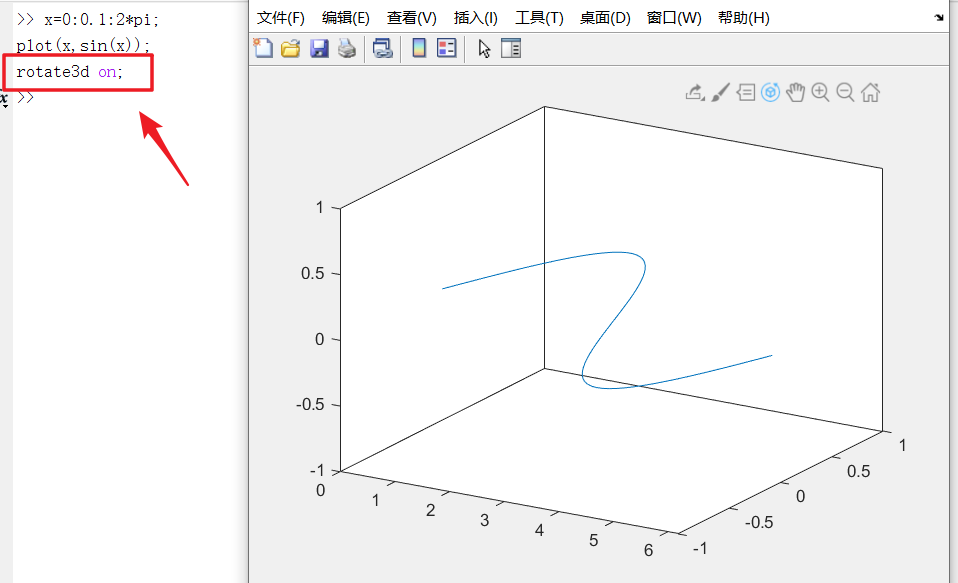Open the 工具(T) menu
Image resolution: width=958 pixels, height=583 pixels.
coord(538,17)
